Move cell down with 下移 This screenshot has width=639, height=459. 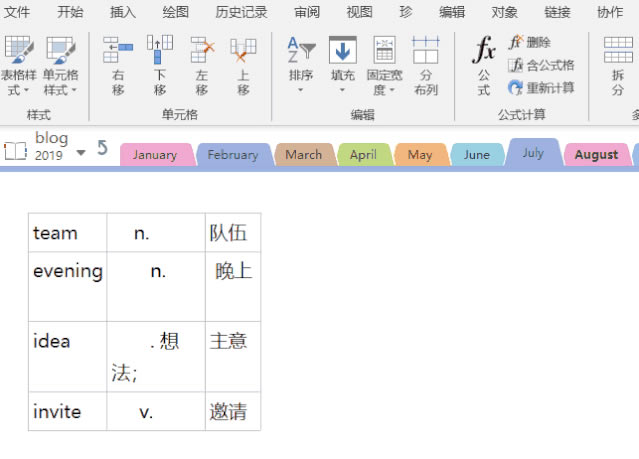pos(160,65)
